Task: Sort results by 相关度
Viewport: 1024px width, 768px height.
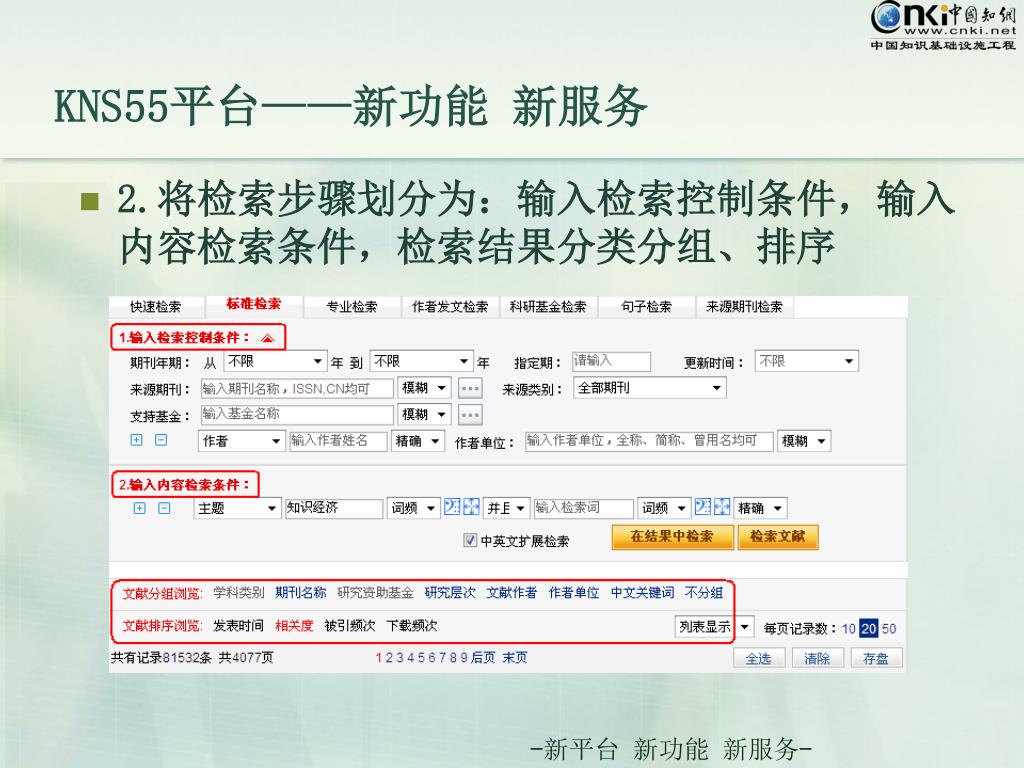Action: (x=294, y=626)
